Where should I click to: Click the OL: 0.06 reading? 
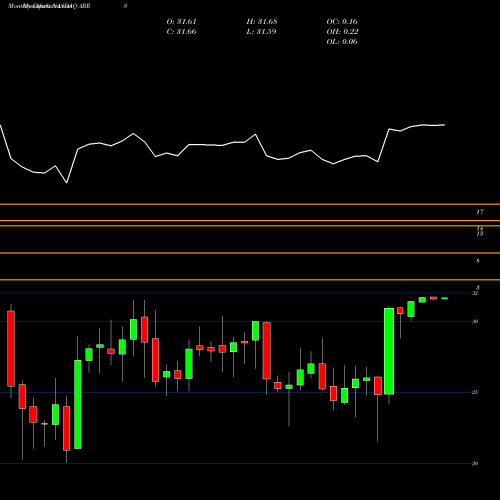coord(342,42)
